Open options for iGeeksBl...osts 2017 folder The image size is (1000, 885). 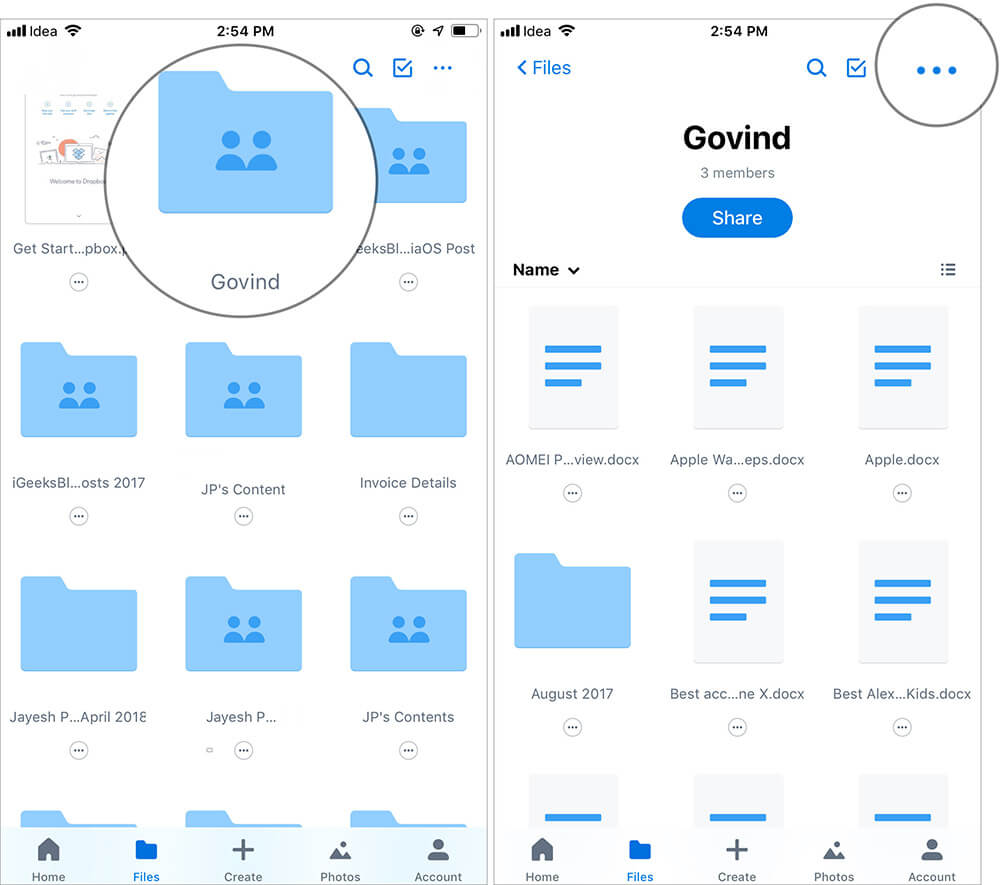78,516
